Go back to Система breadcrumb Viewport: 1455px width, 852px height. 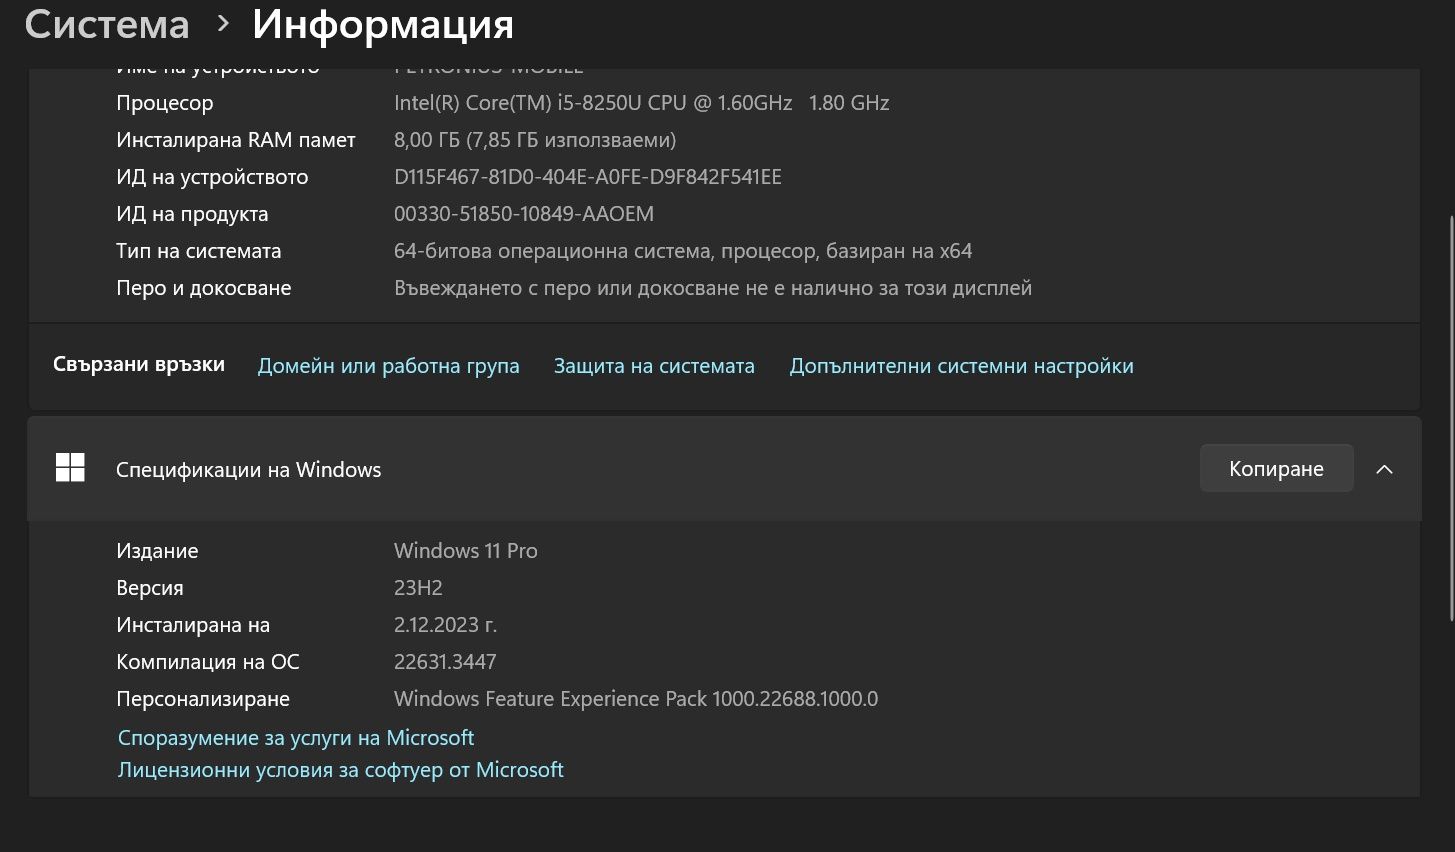click(106, 24)
